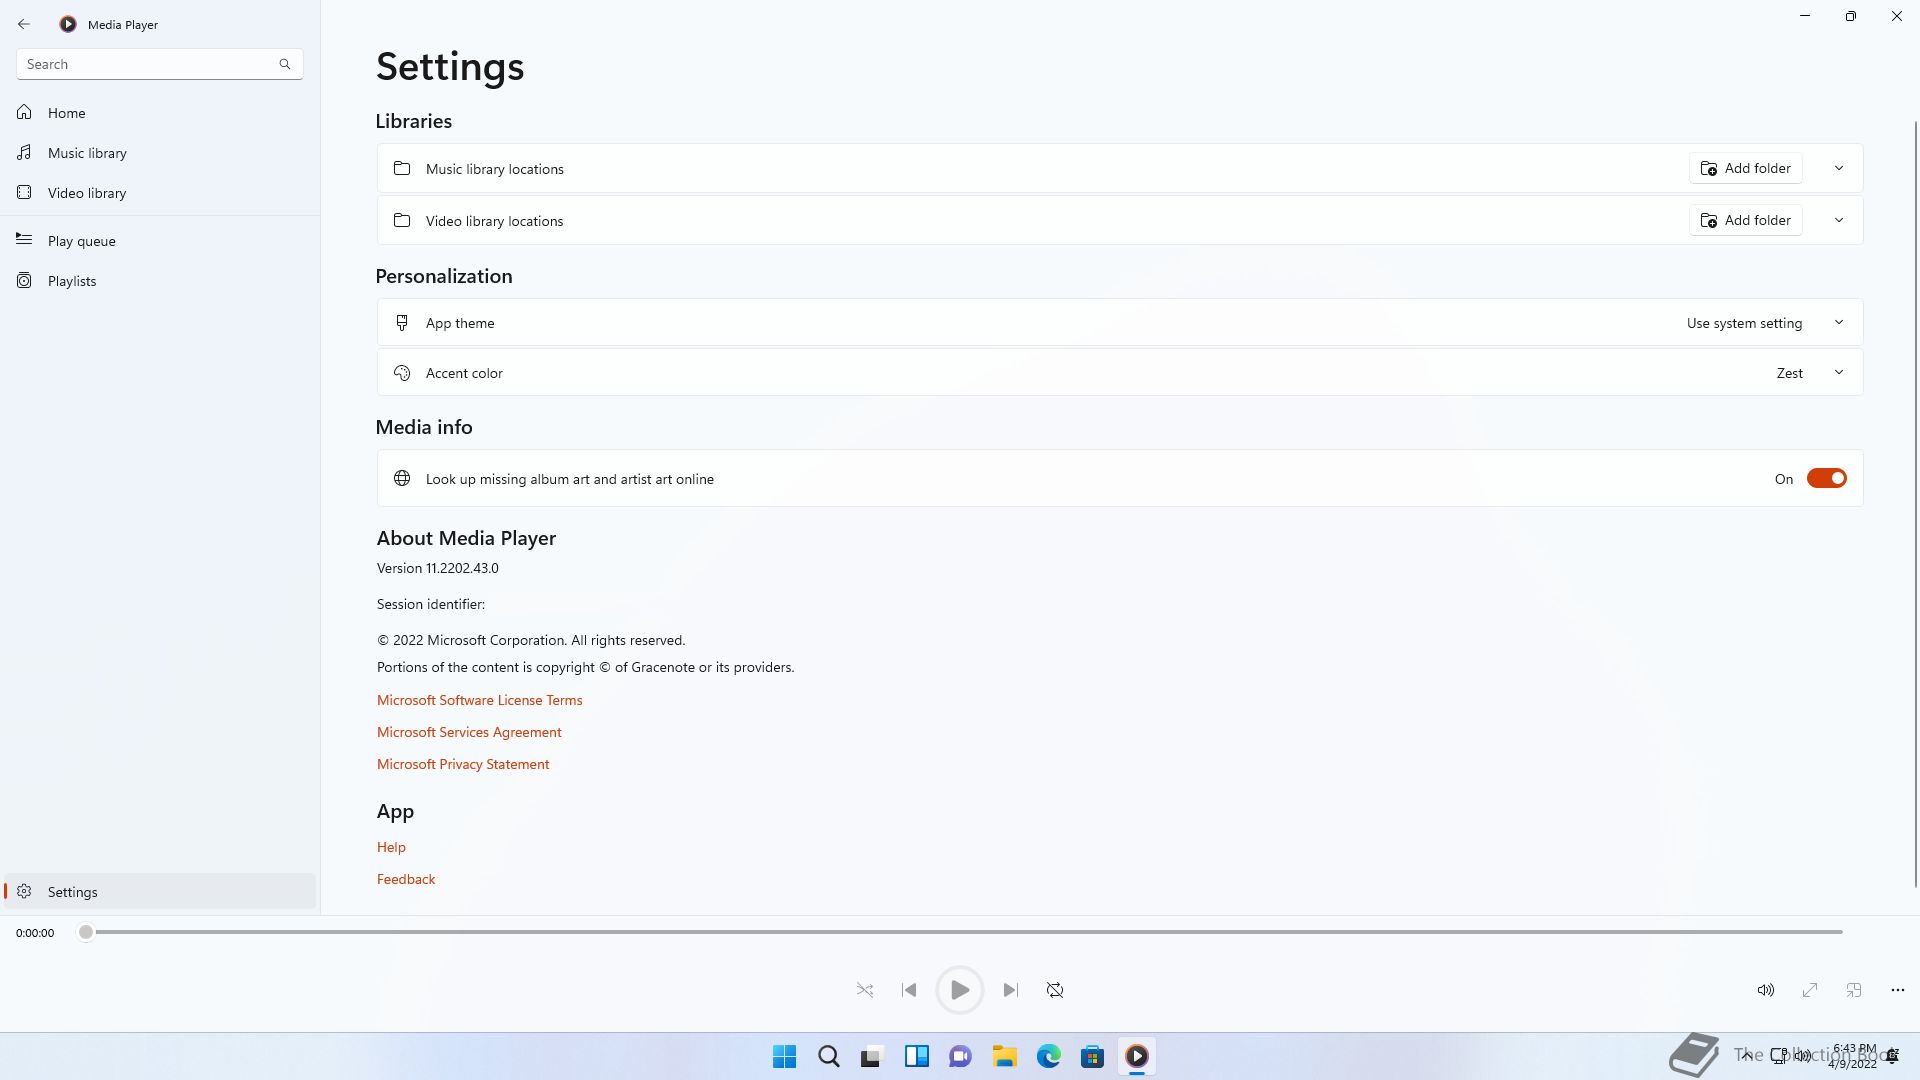Open Microsoft Privacy Statement link
The image size is (1920, 1080).
[463, 764]
